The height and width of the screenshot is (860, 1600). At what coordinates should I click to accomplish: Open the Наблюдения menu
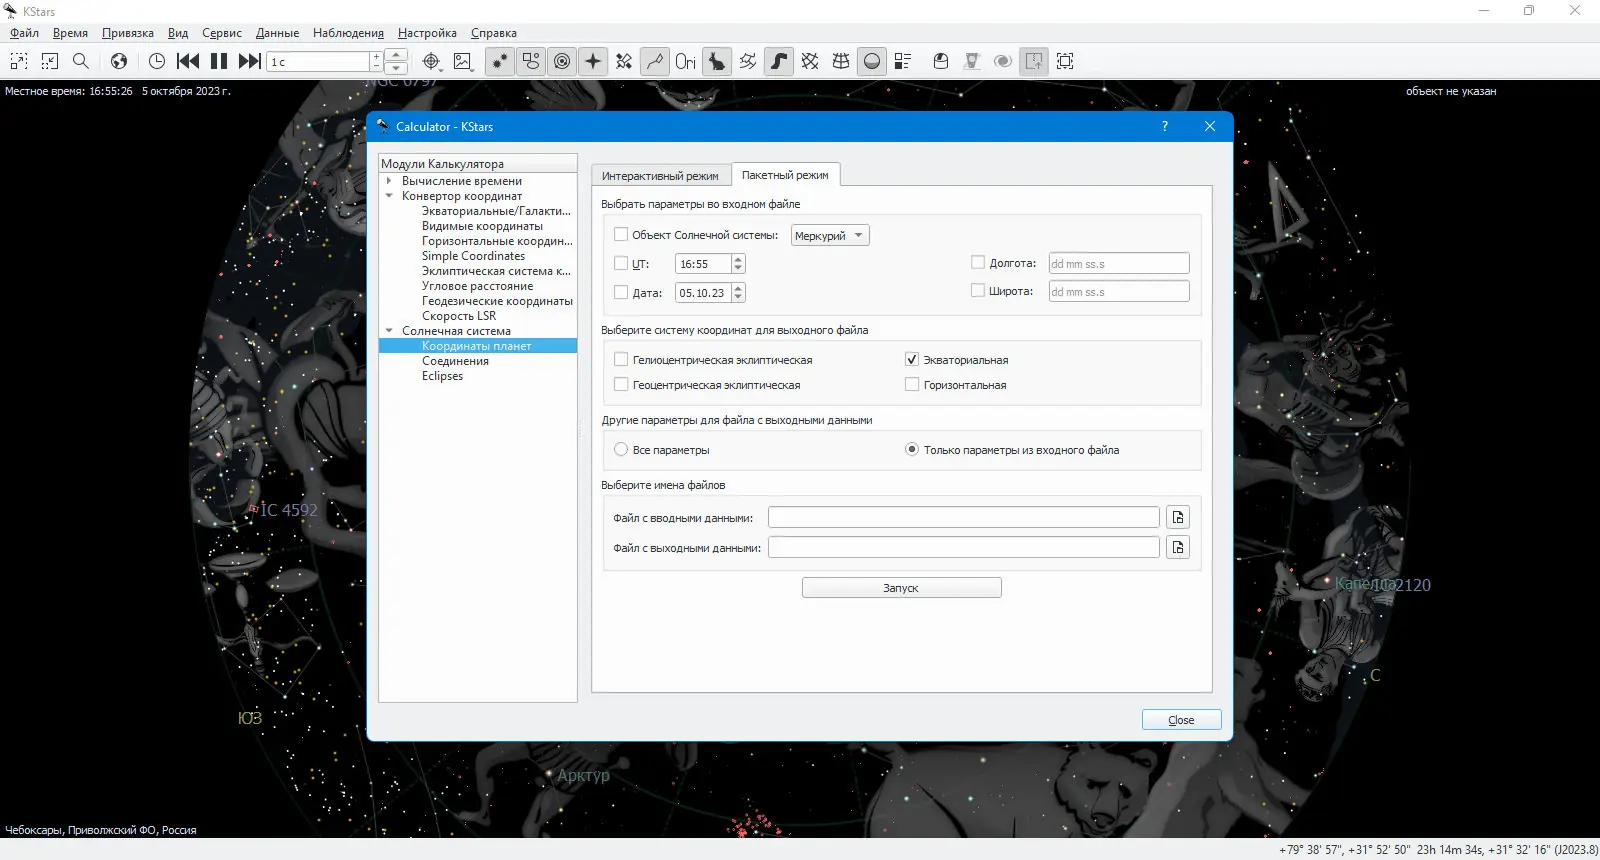[x=348, y=33]
